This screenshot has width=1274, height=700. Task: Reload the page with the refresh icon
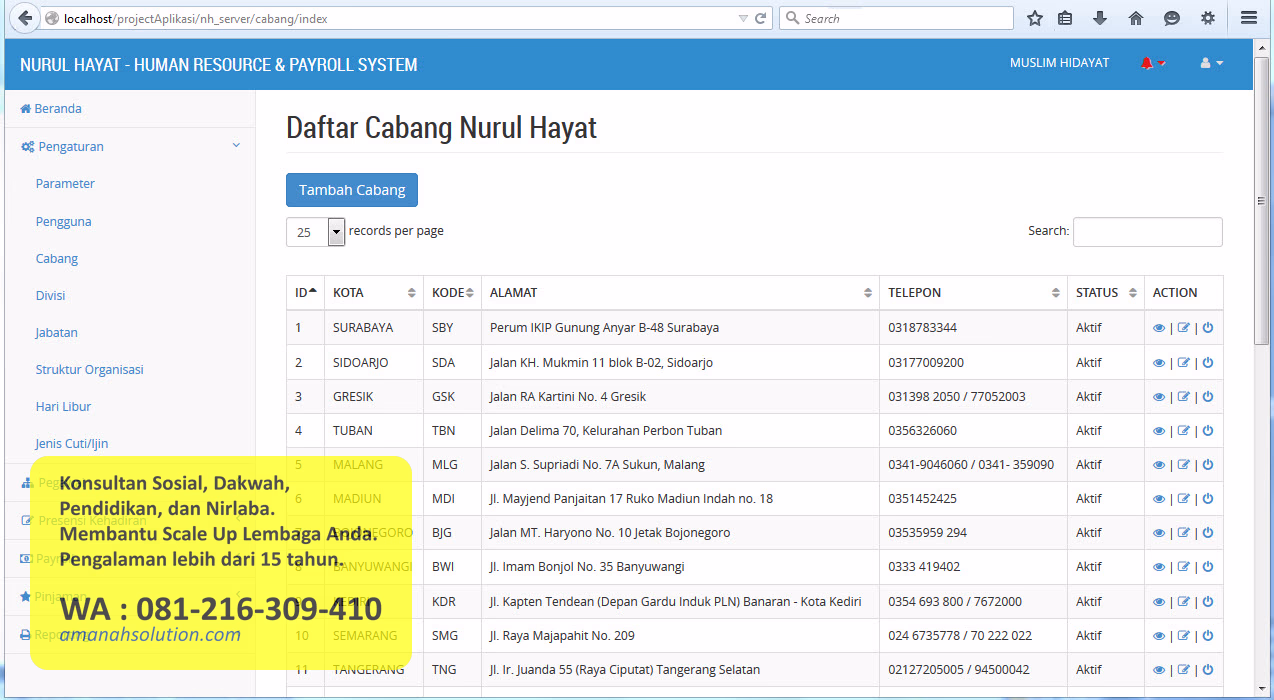point(761,18)
